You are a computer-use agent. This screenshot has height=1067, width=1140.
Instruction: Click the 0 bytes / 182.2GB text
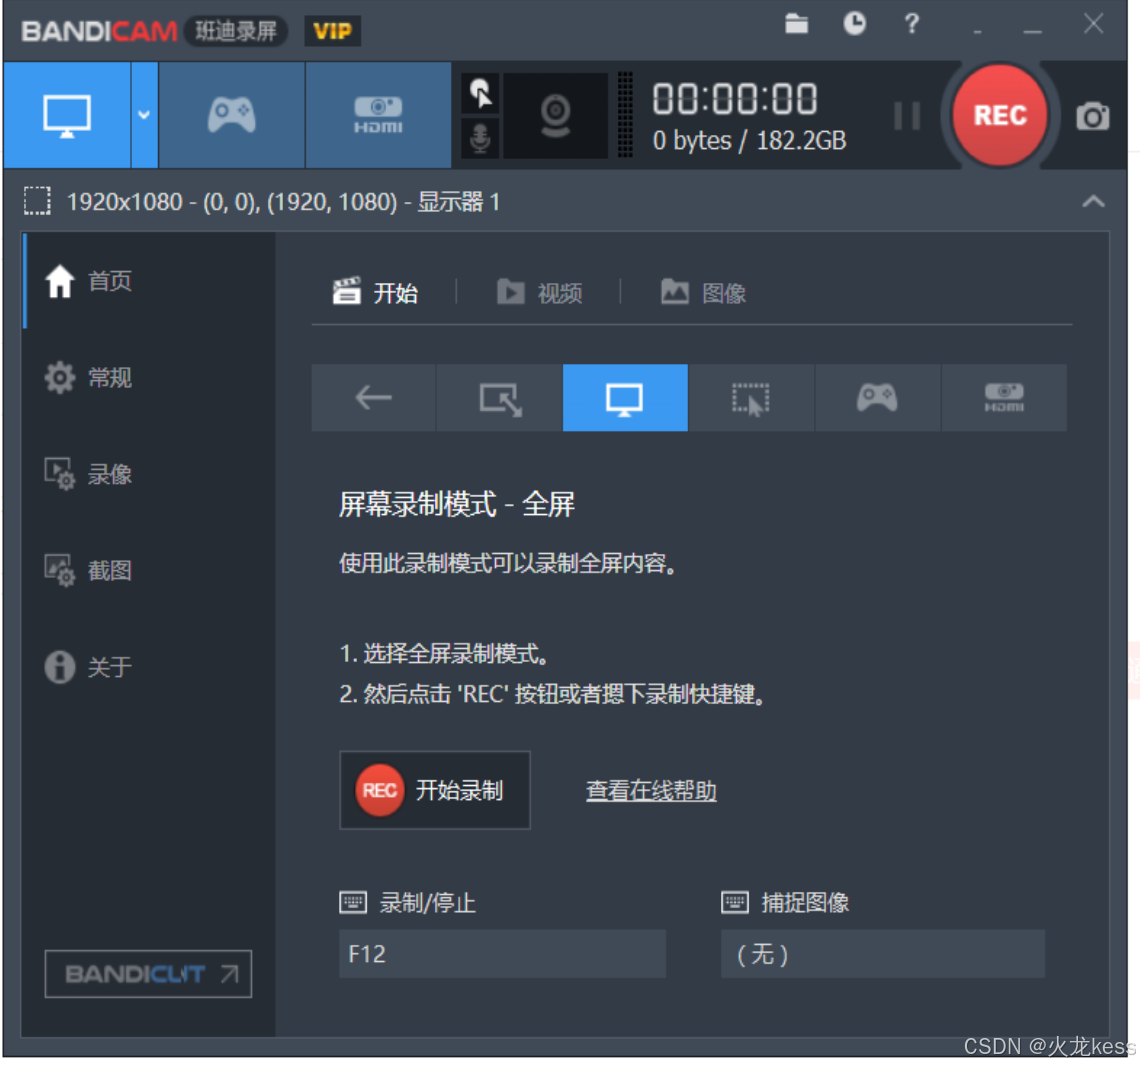[x=750, y=140]
